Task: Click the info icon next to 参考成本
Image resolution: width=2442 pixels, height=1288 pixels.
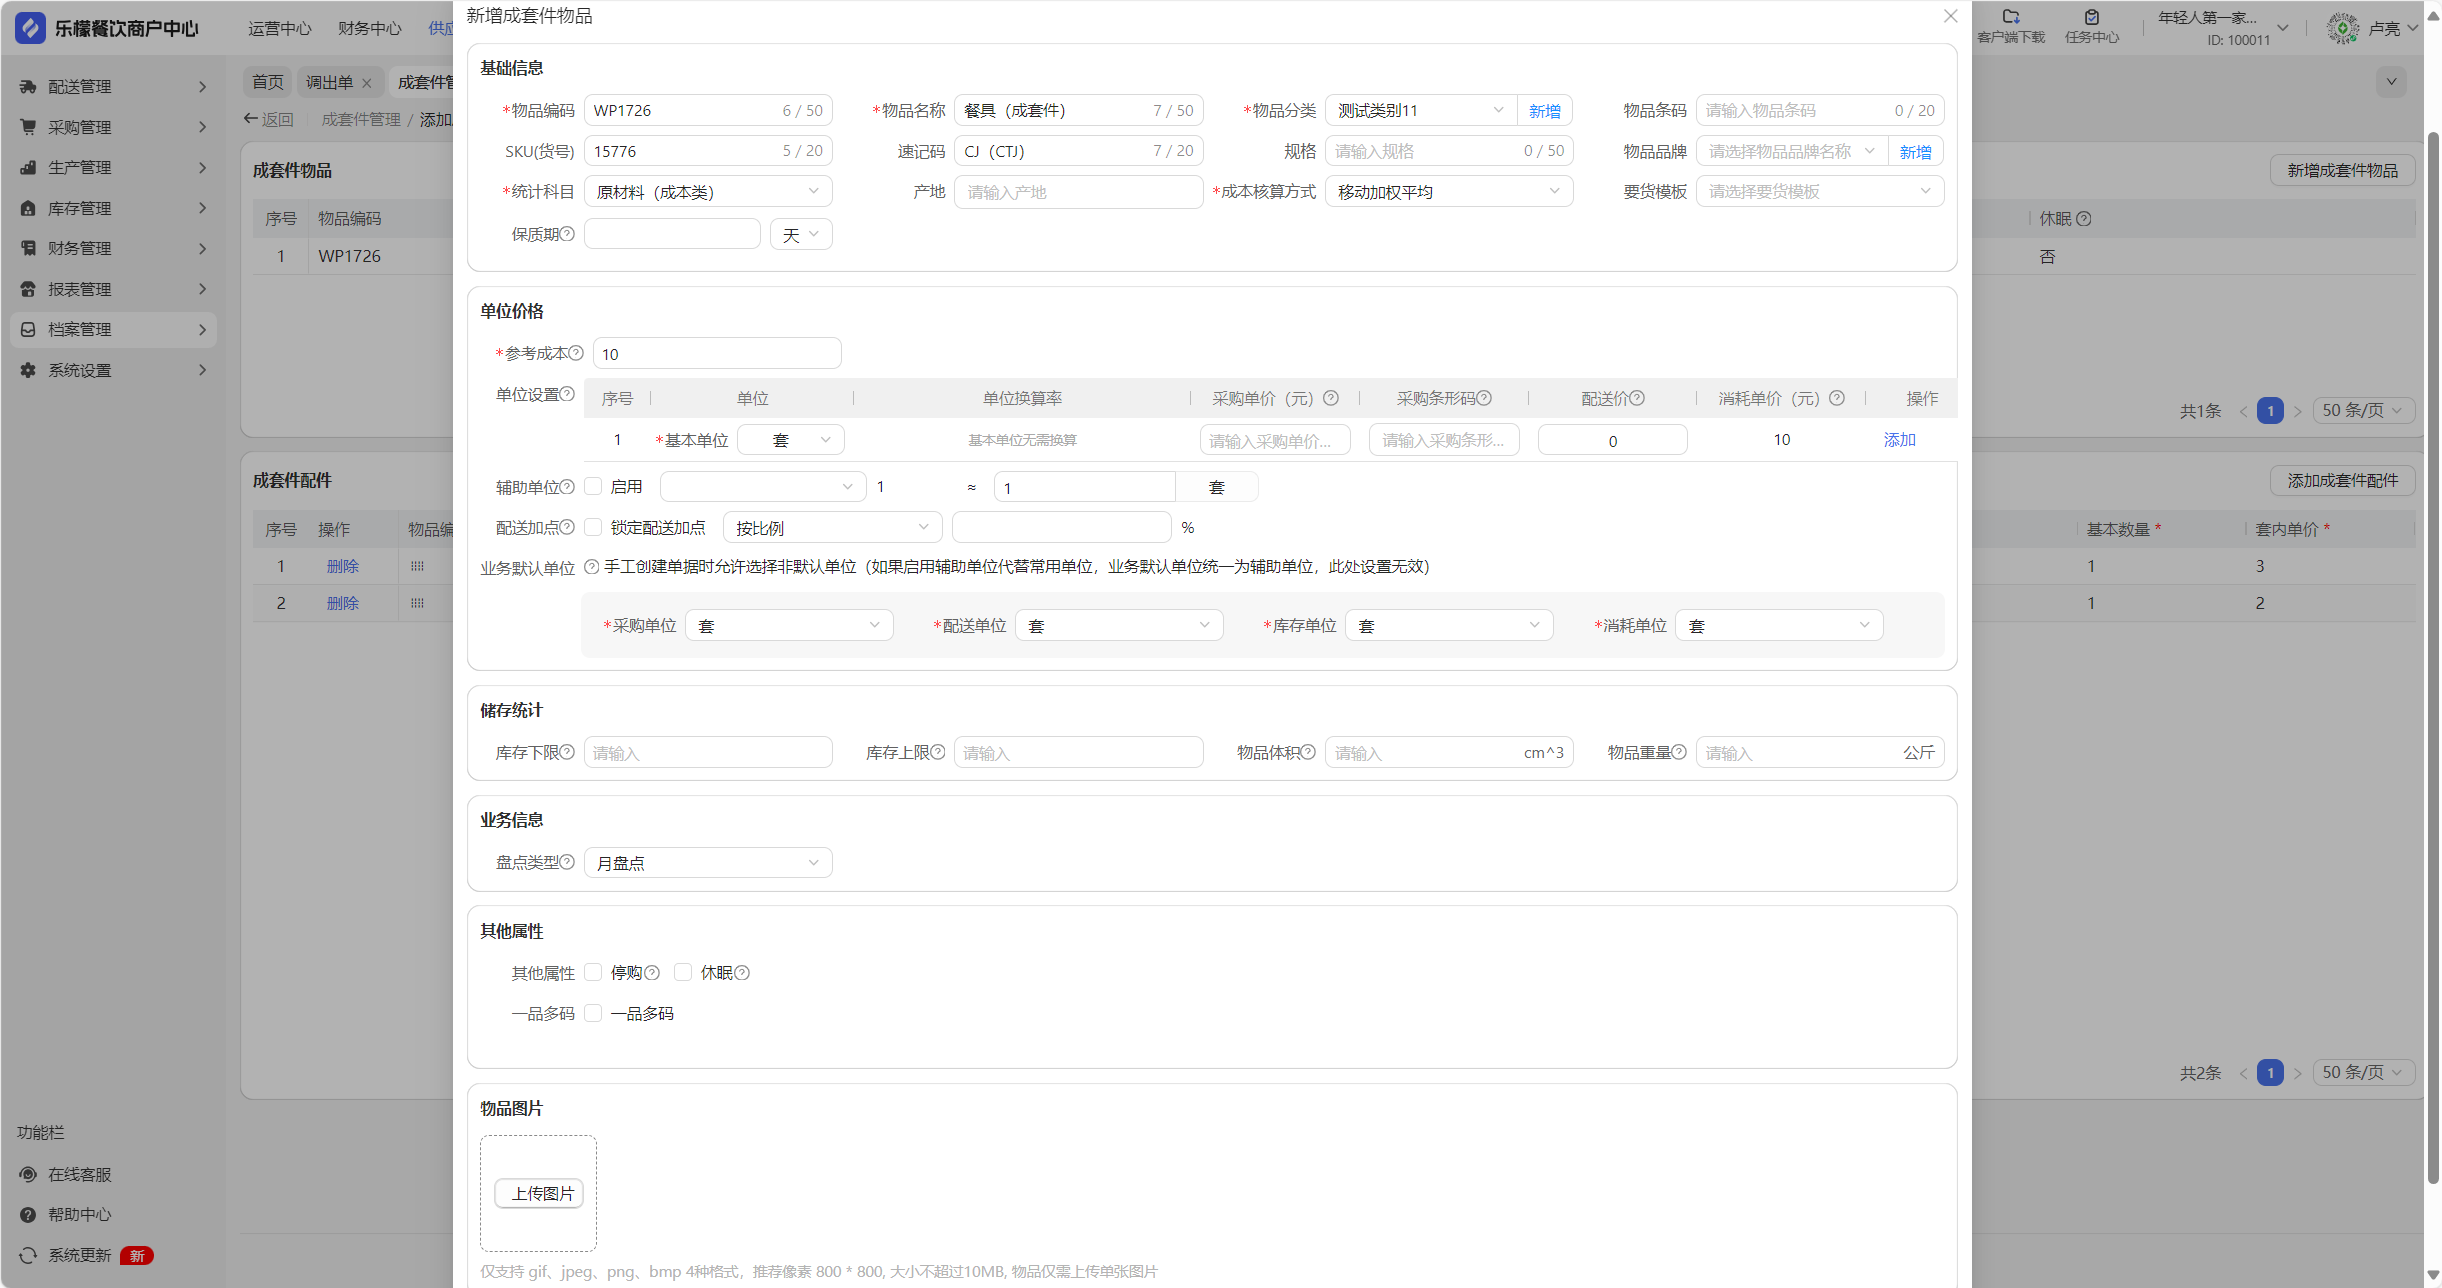Action: pyautogui.click(x=576, y=353)
